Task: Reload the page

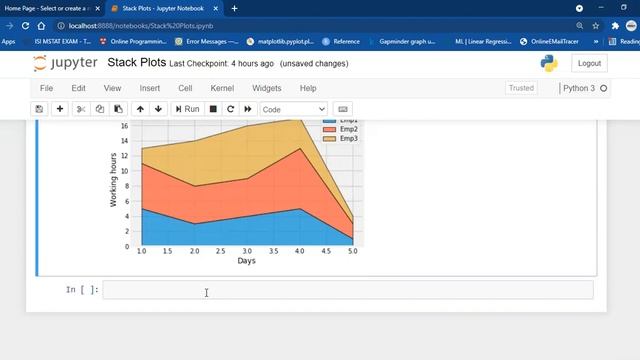Action: point(25,26)
